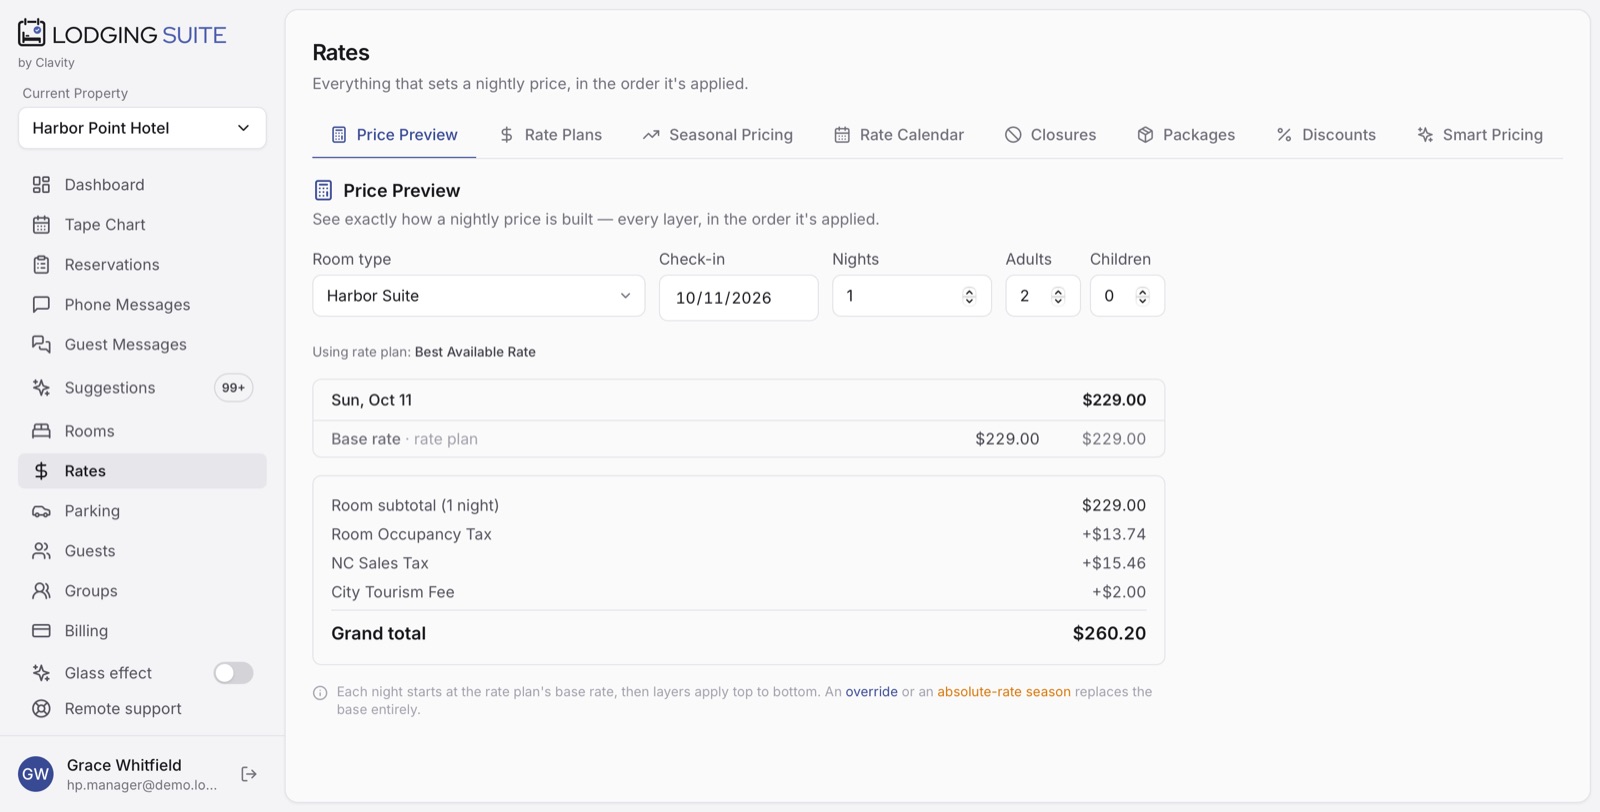1600x812 pixels.
Task: Click the override link in the footnote
Action: 871,692
